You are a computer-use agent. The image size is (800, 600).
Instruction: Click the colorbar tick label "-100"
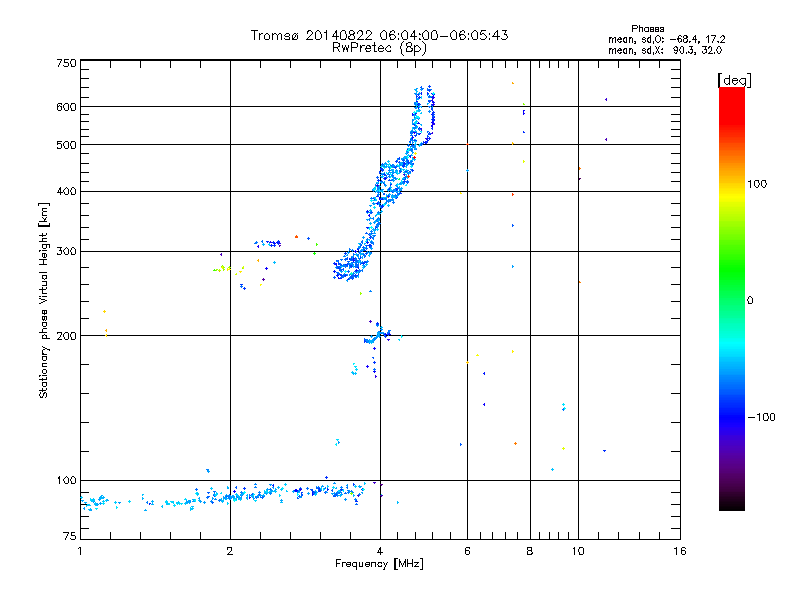click(761, 417)
